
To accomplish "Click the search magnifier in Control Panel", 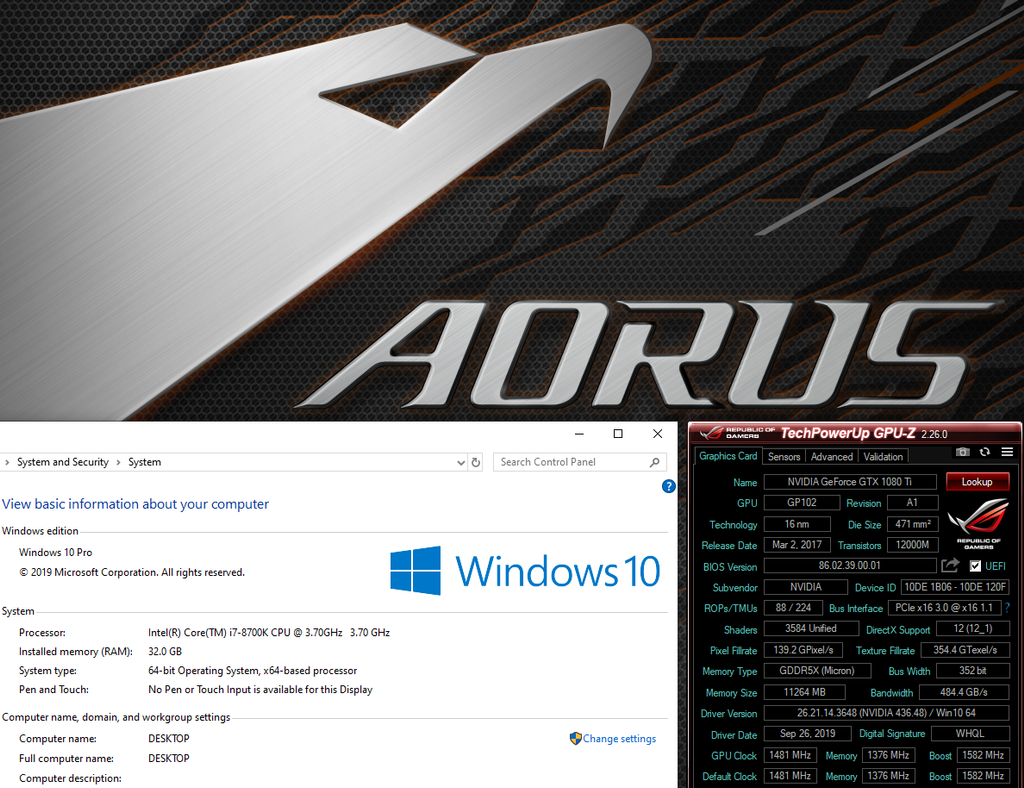I will 655,462.
